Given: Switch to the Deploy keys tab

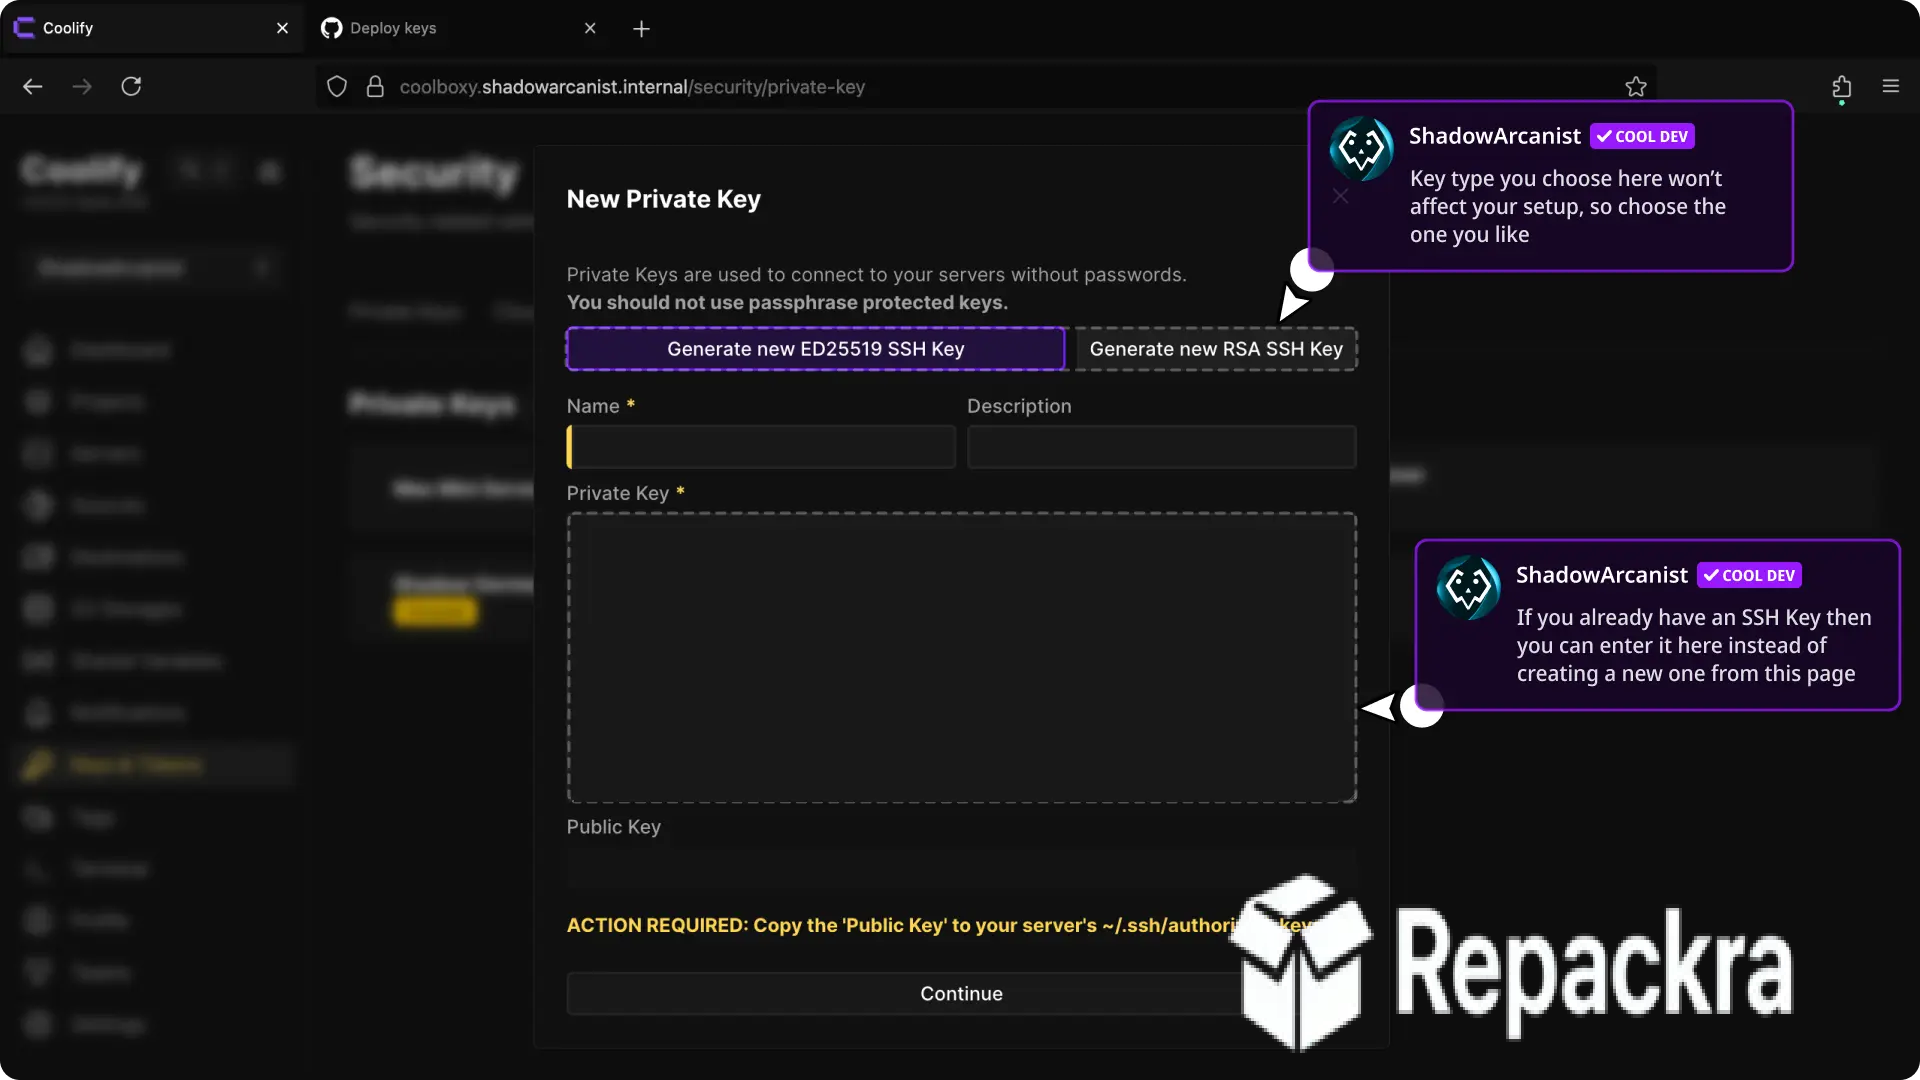Looking at the screenshot, I should 460,28.
